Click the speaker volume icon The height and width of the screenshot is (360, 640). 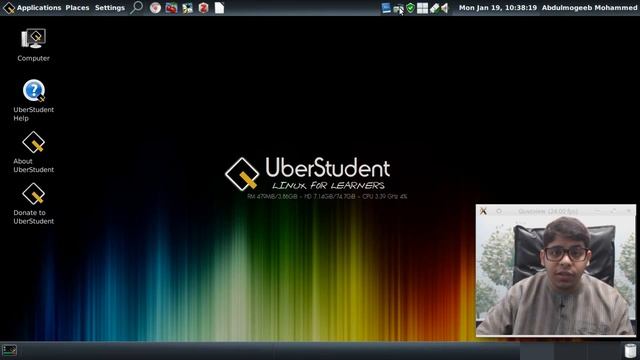(444, 8)
